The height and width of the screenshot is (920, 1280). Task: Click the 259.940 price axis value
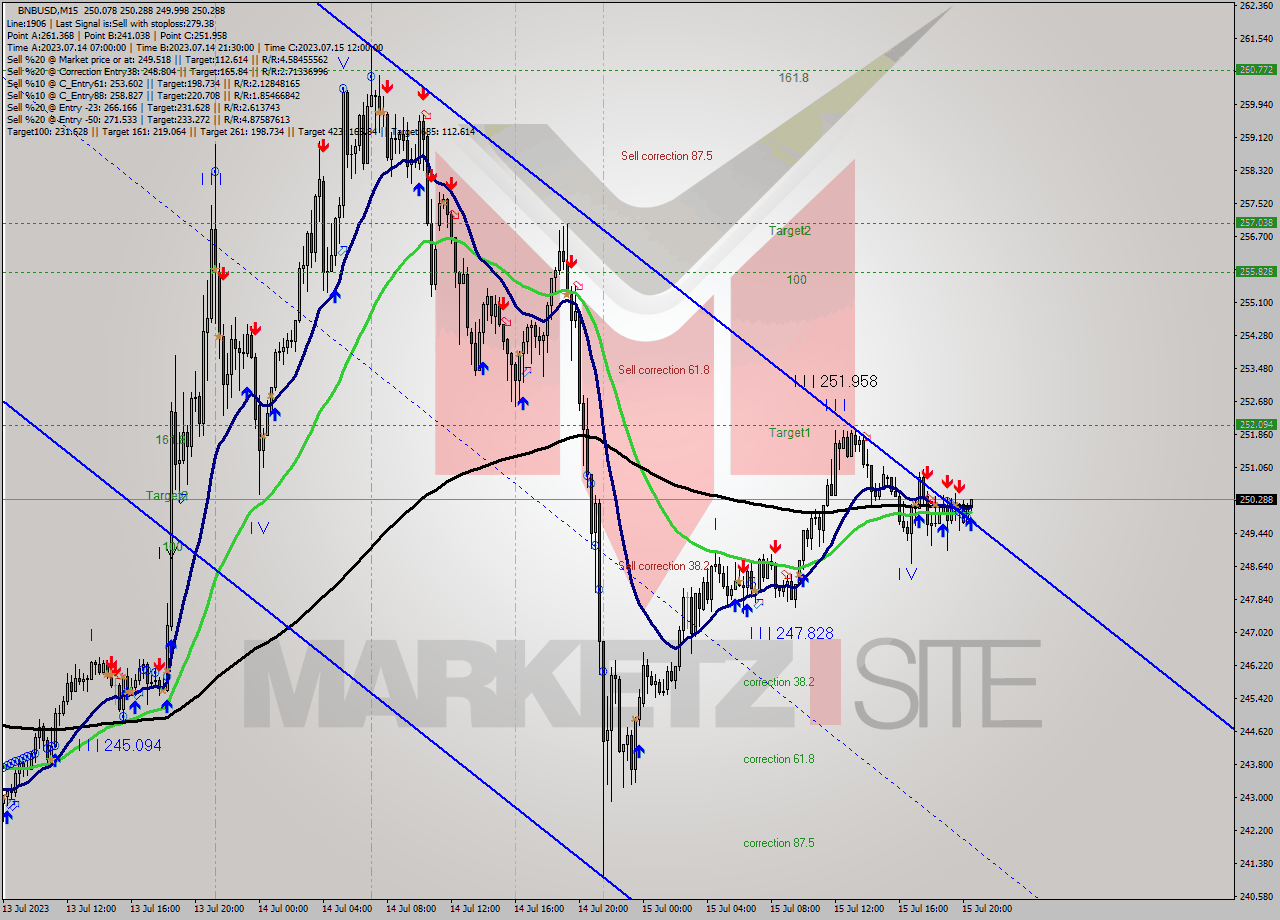coord(1256,104)
